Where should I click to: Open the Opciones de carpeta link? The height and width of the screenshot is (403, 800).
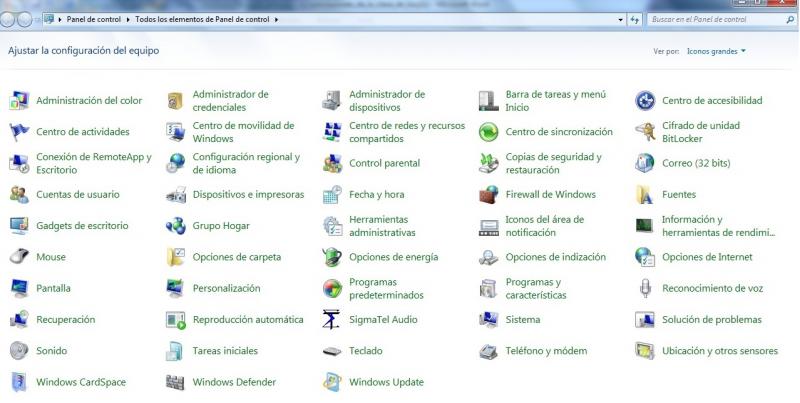(237, 257)
